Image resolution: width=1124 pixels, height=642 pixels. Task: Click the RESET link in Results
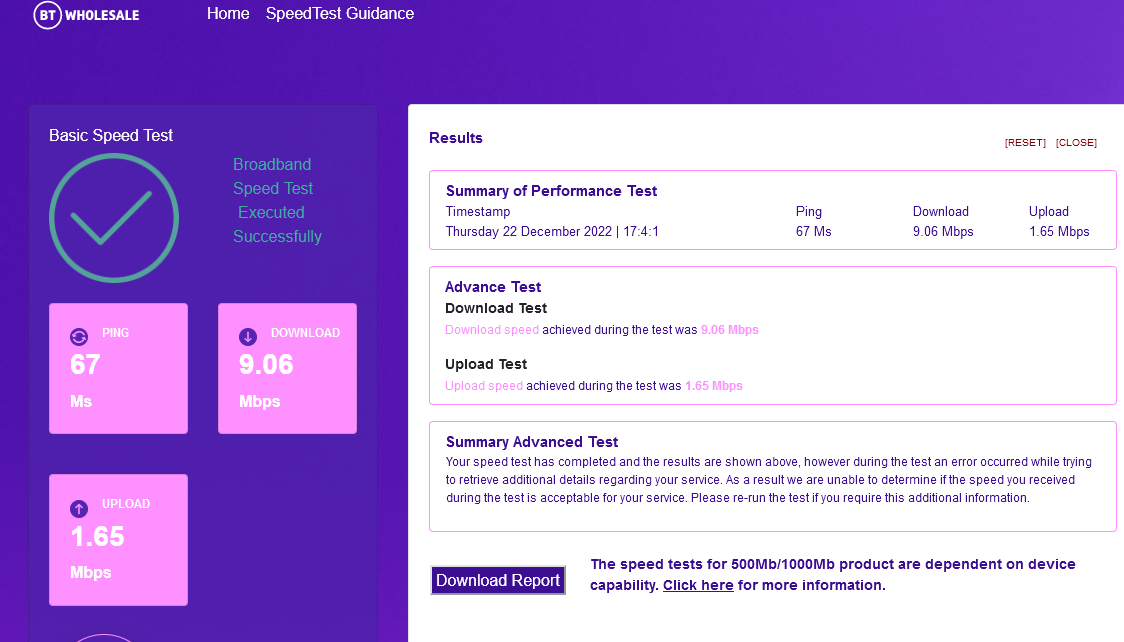1025,143
